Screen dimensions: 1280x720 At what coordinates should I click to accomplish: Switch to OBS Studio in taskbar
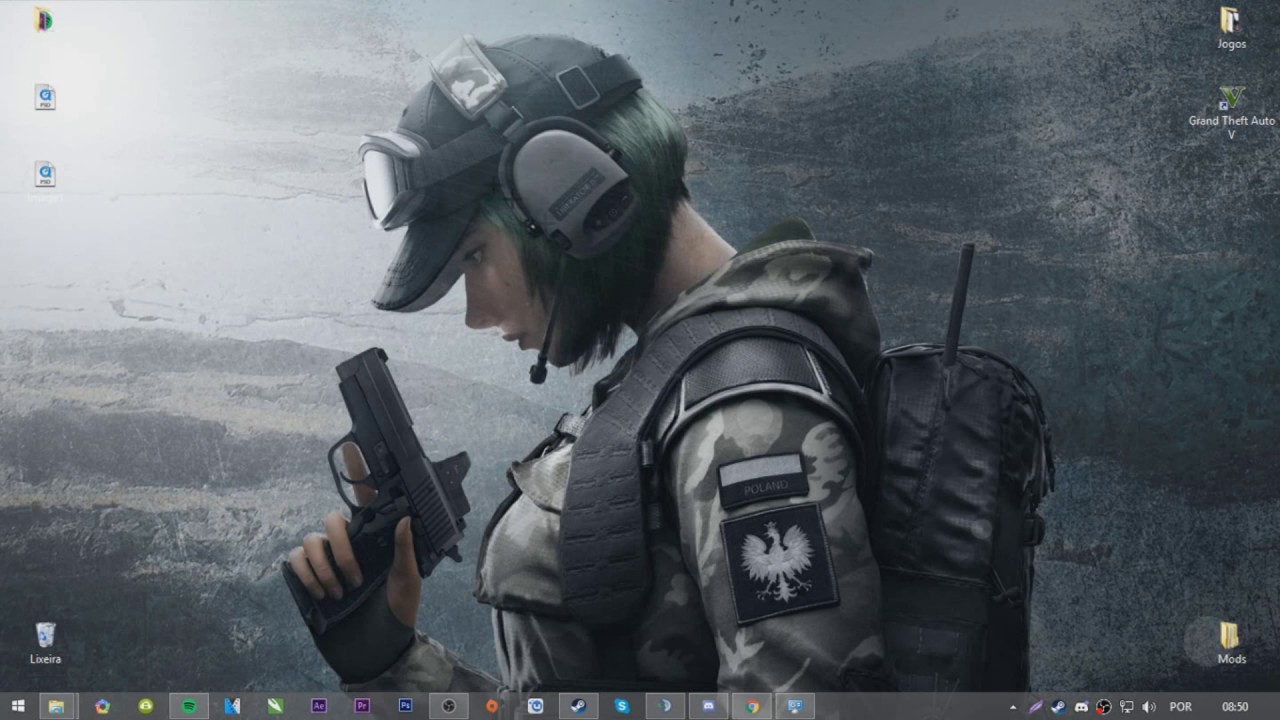point(449,706)
